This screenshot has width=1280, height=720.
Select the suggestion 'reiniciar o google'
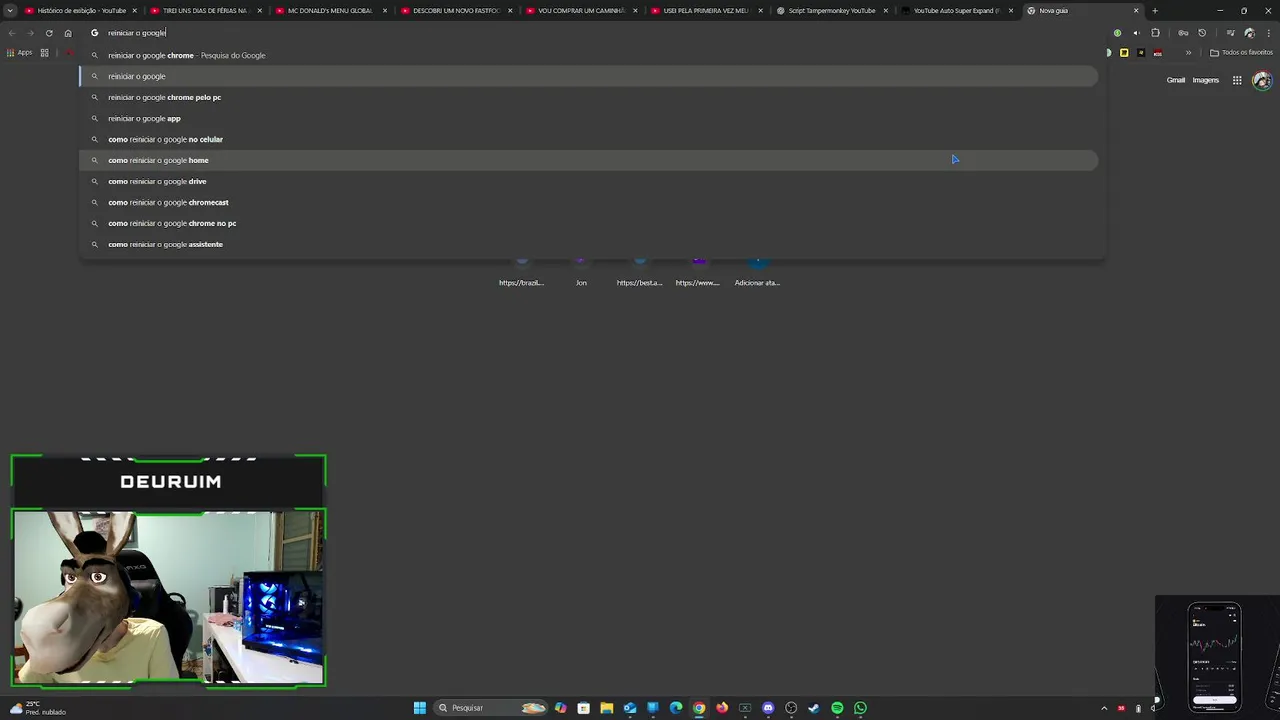coord(589,76)
